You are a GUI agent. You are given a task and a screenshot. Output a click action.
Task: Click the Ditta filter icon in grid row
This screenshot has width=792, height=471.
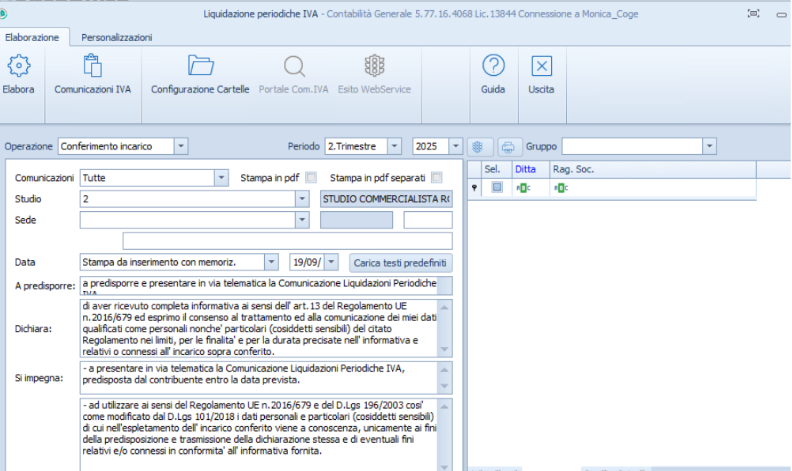tap(523, 188)
